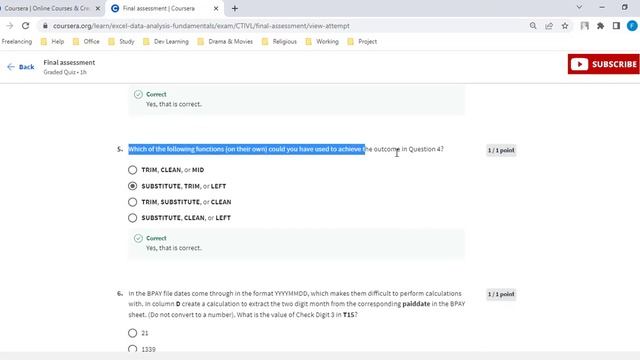This screenshot has height=360, width=640.
Task: Open the Help bookmark folder
Action: [x=53, y=42]
